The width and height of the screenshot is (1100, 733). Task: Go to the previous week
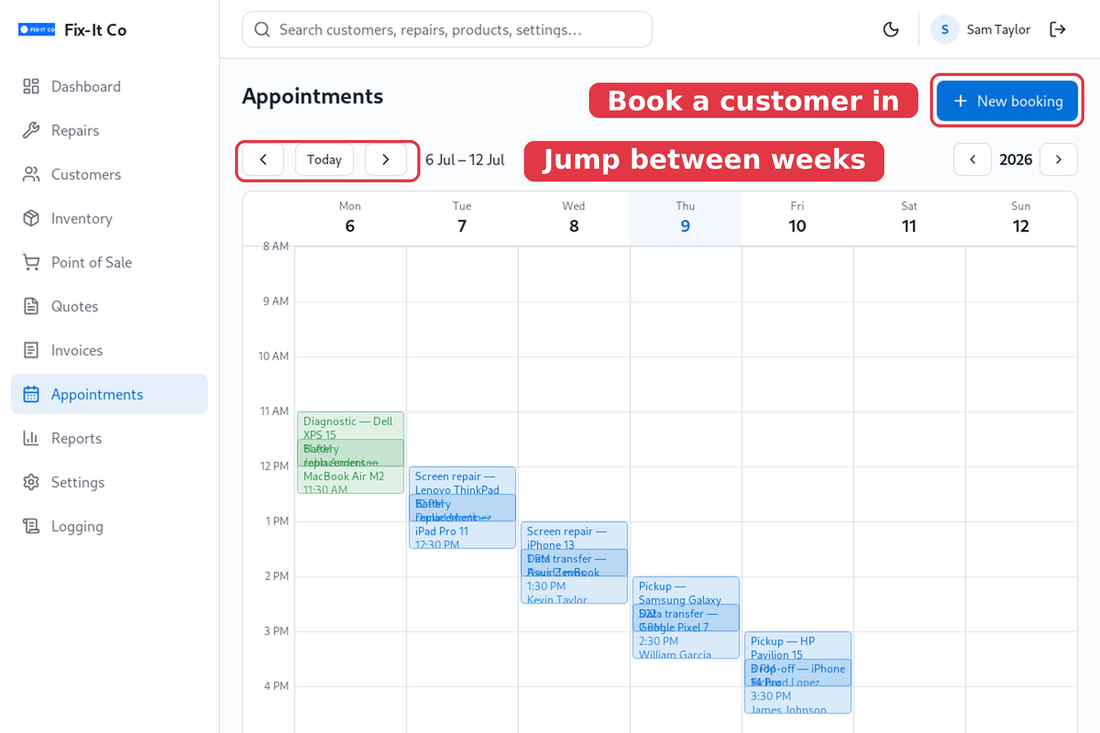click(x=263, y=160)
